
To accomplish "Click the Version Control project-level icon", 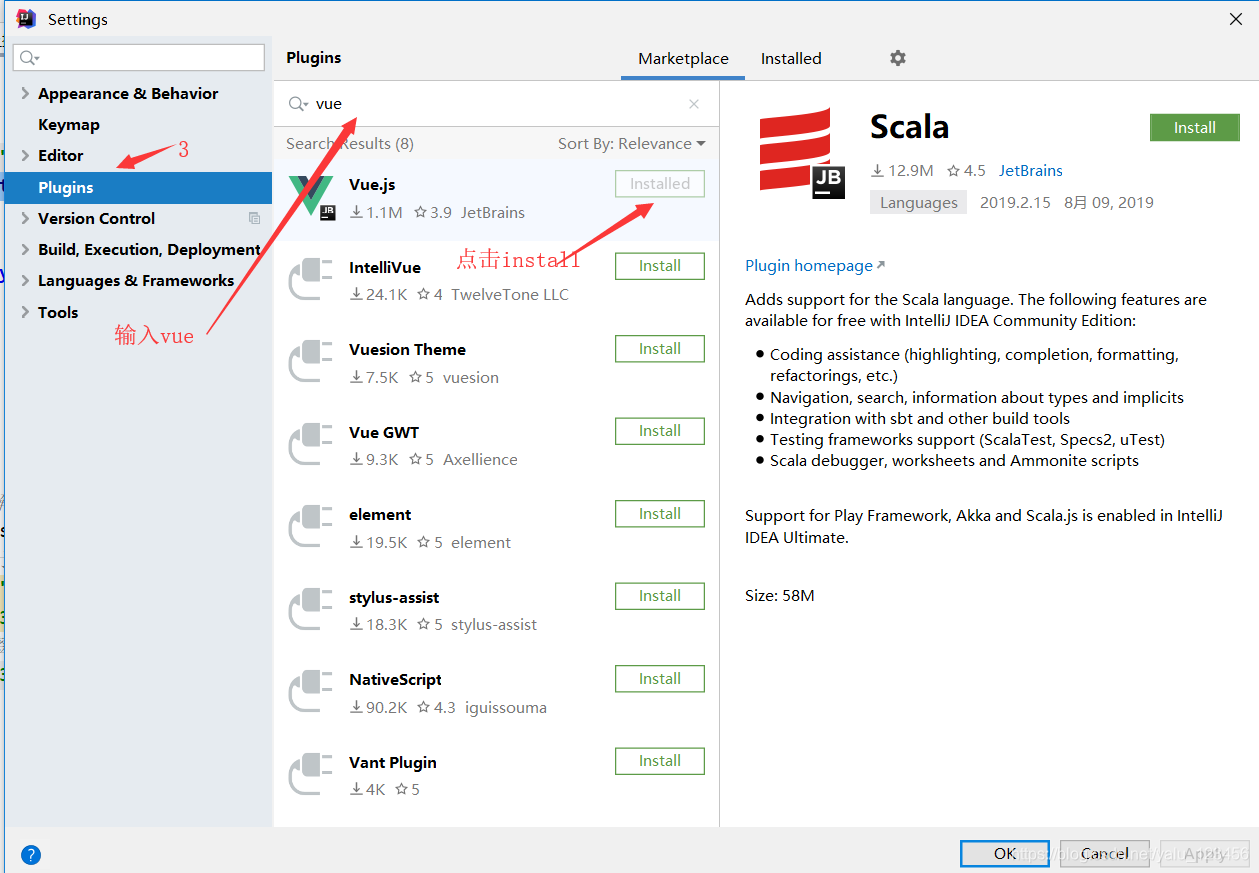I will coord(254,218).
